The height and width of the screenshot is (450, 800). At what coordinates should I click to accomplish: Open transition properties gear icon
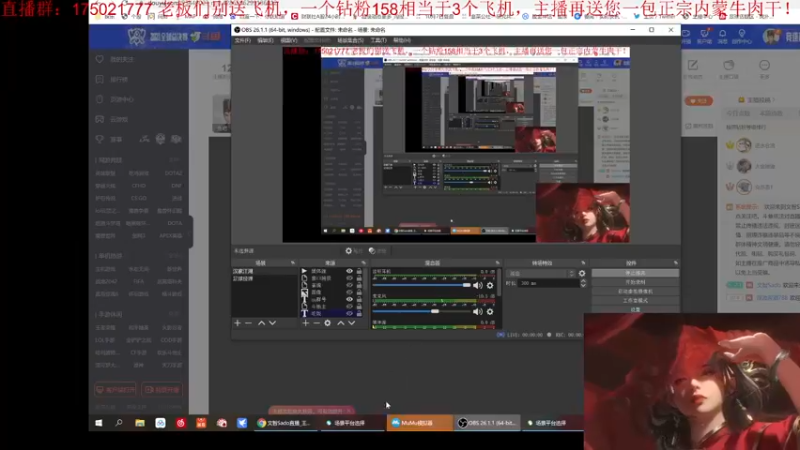click(582, 273)
